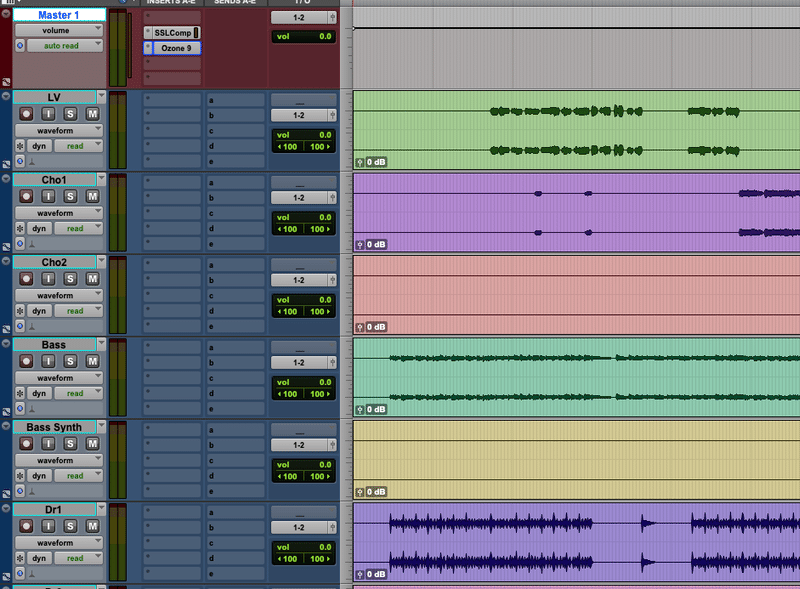This screenshot has height=589, width=800.
Task: Click the playlist icon at bottom-left of Bass track
Action: pyautogui.click(x=6, y=412)
